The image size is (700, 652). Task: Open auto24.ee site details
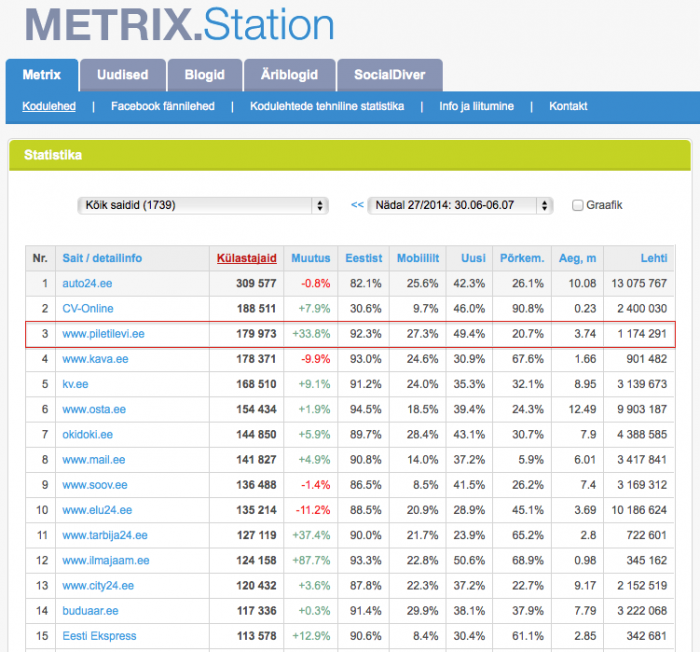(87, 284)
